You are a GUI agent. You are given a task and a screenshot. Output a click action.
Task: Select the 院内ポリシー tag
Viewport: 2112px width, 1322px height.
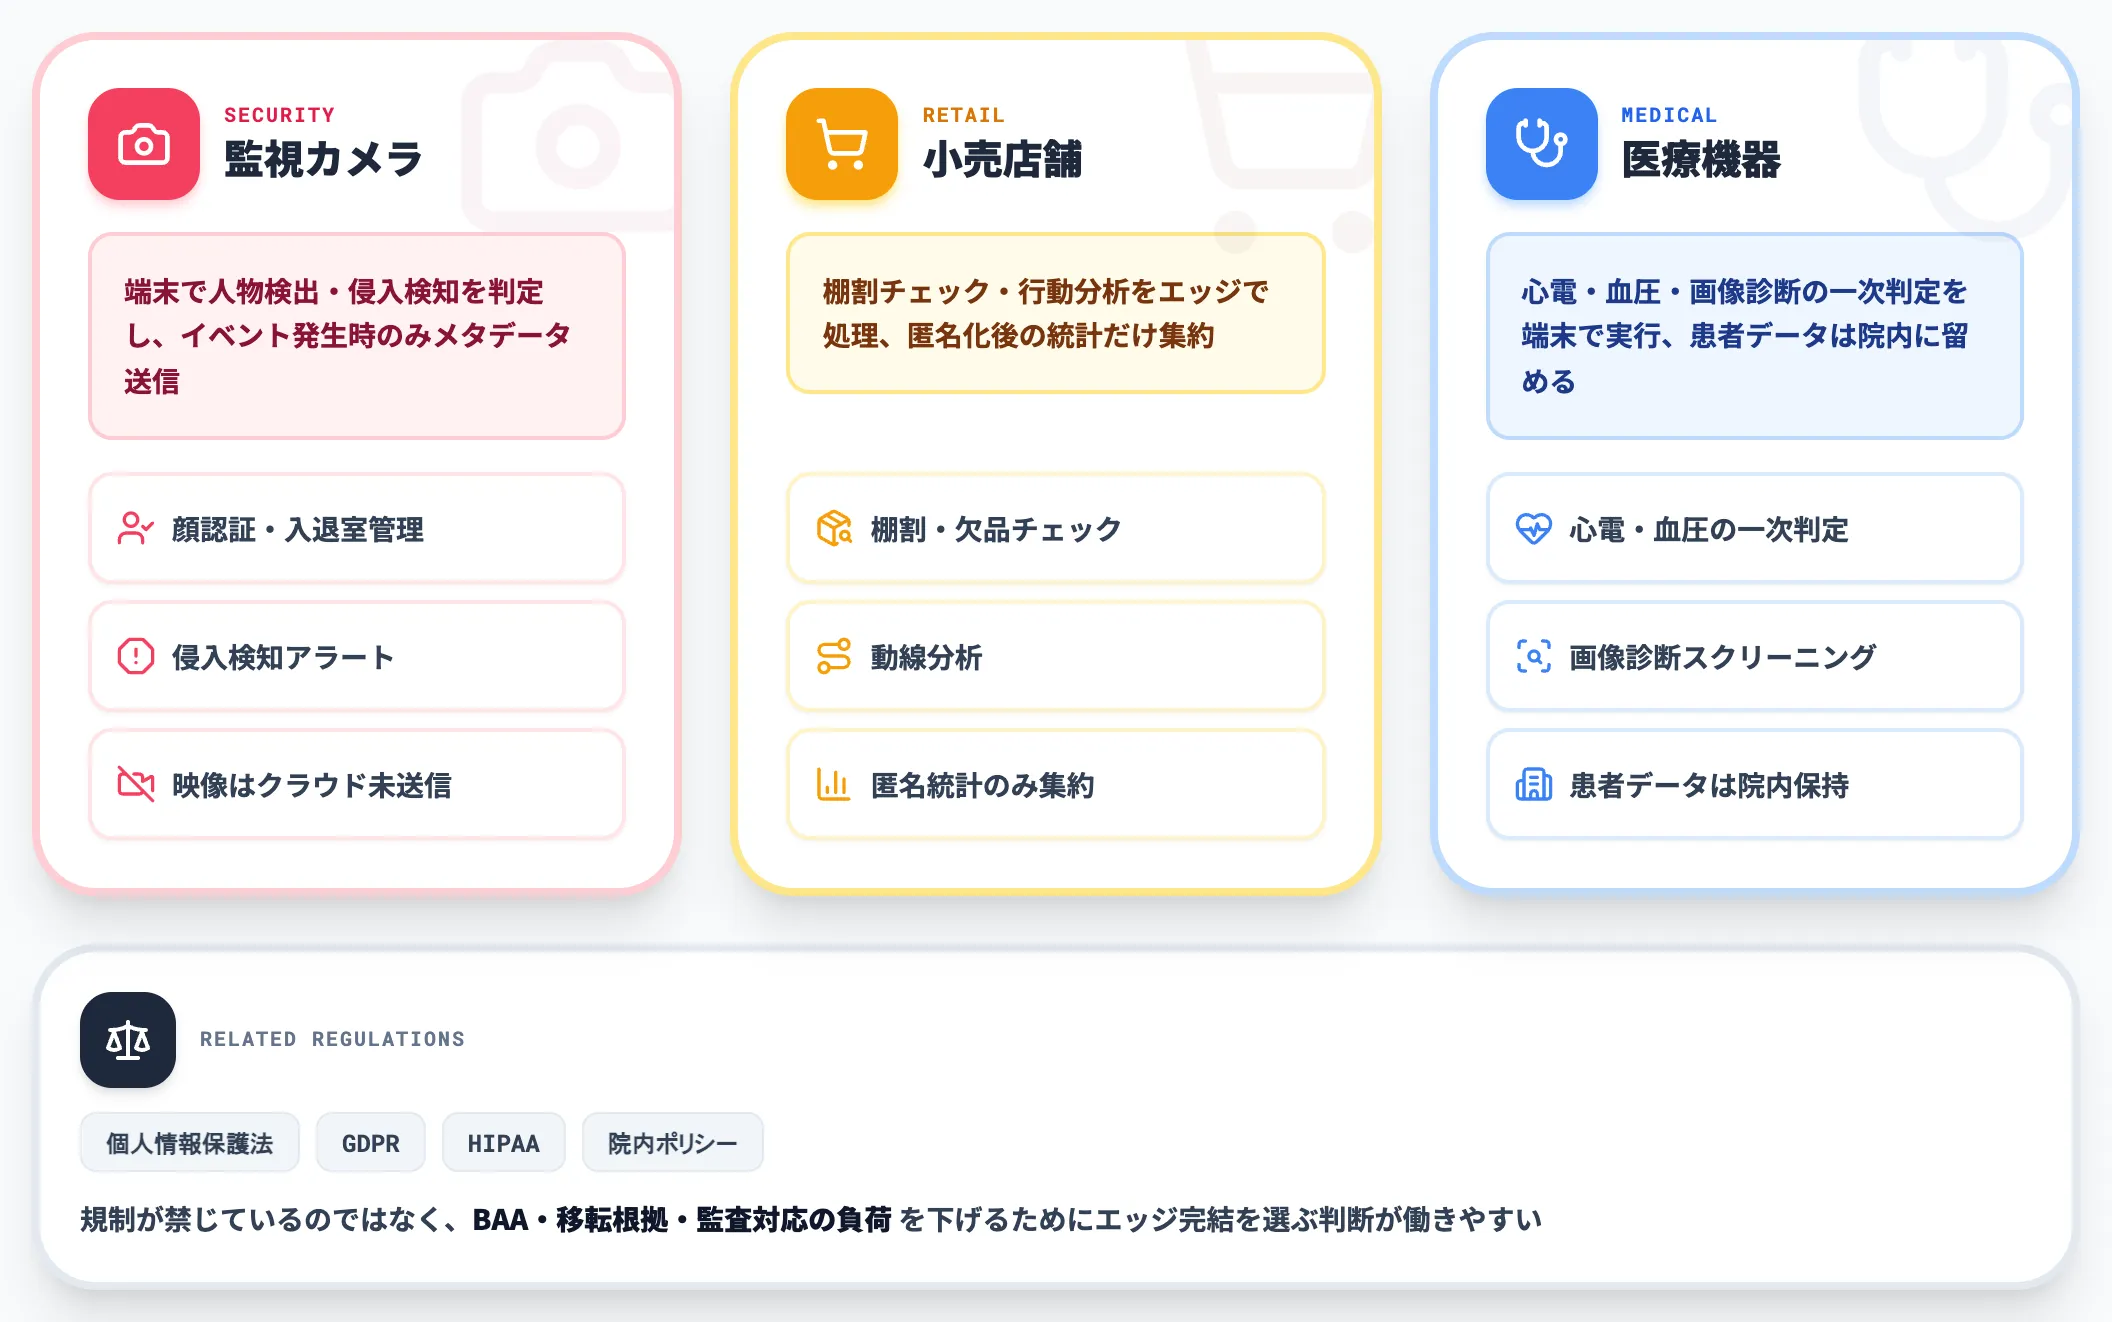pyautogui.click(x=673, y=1143)
